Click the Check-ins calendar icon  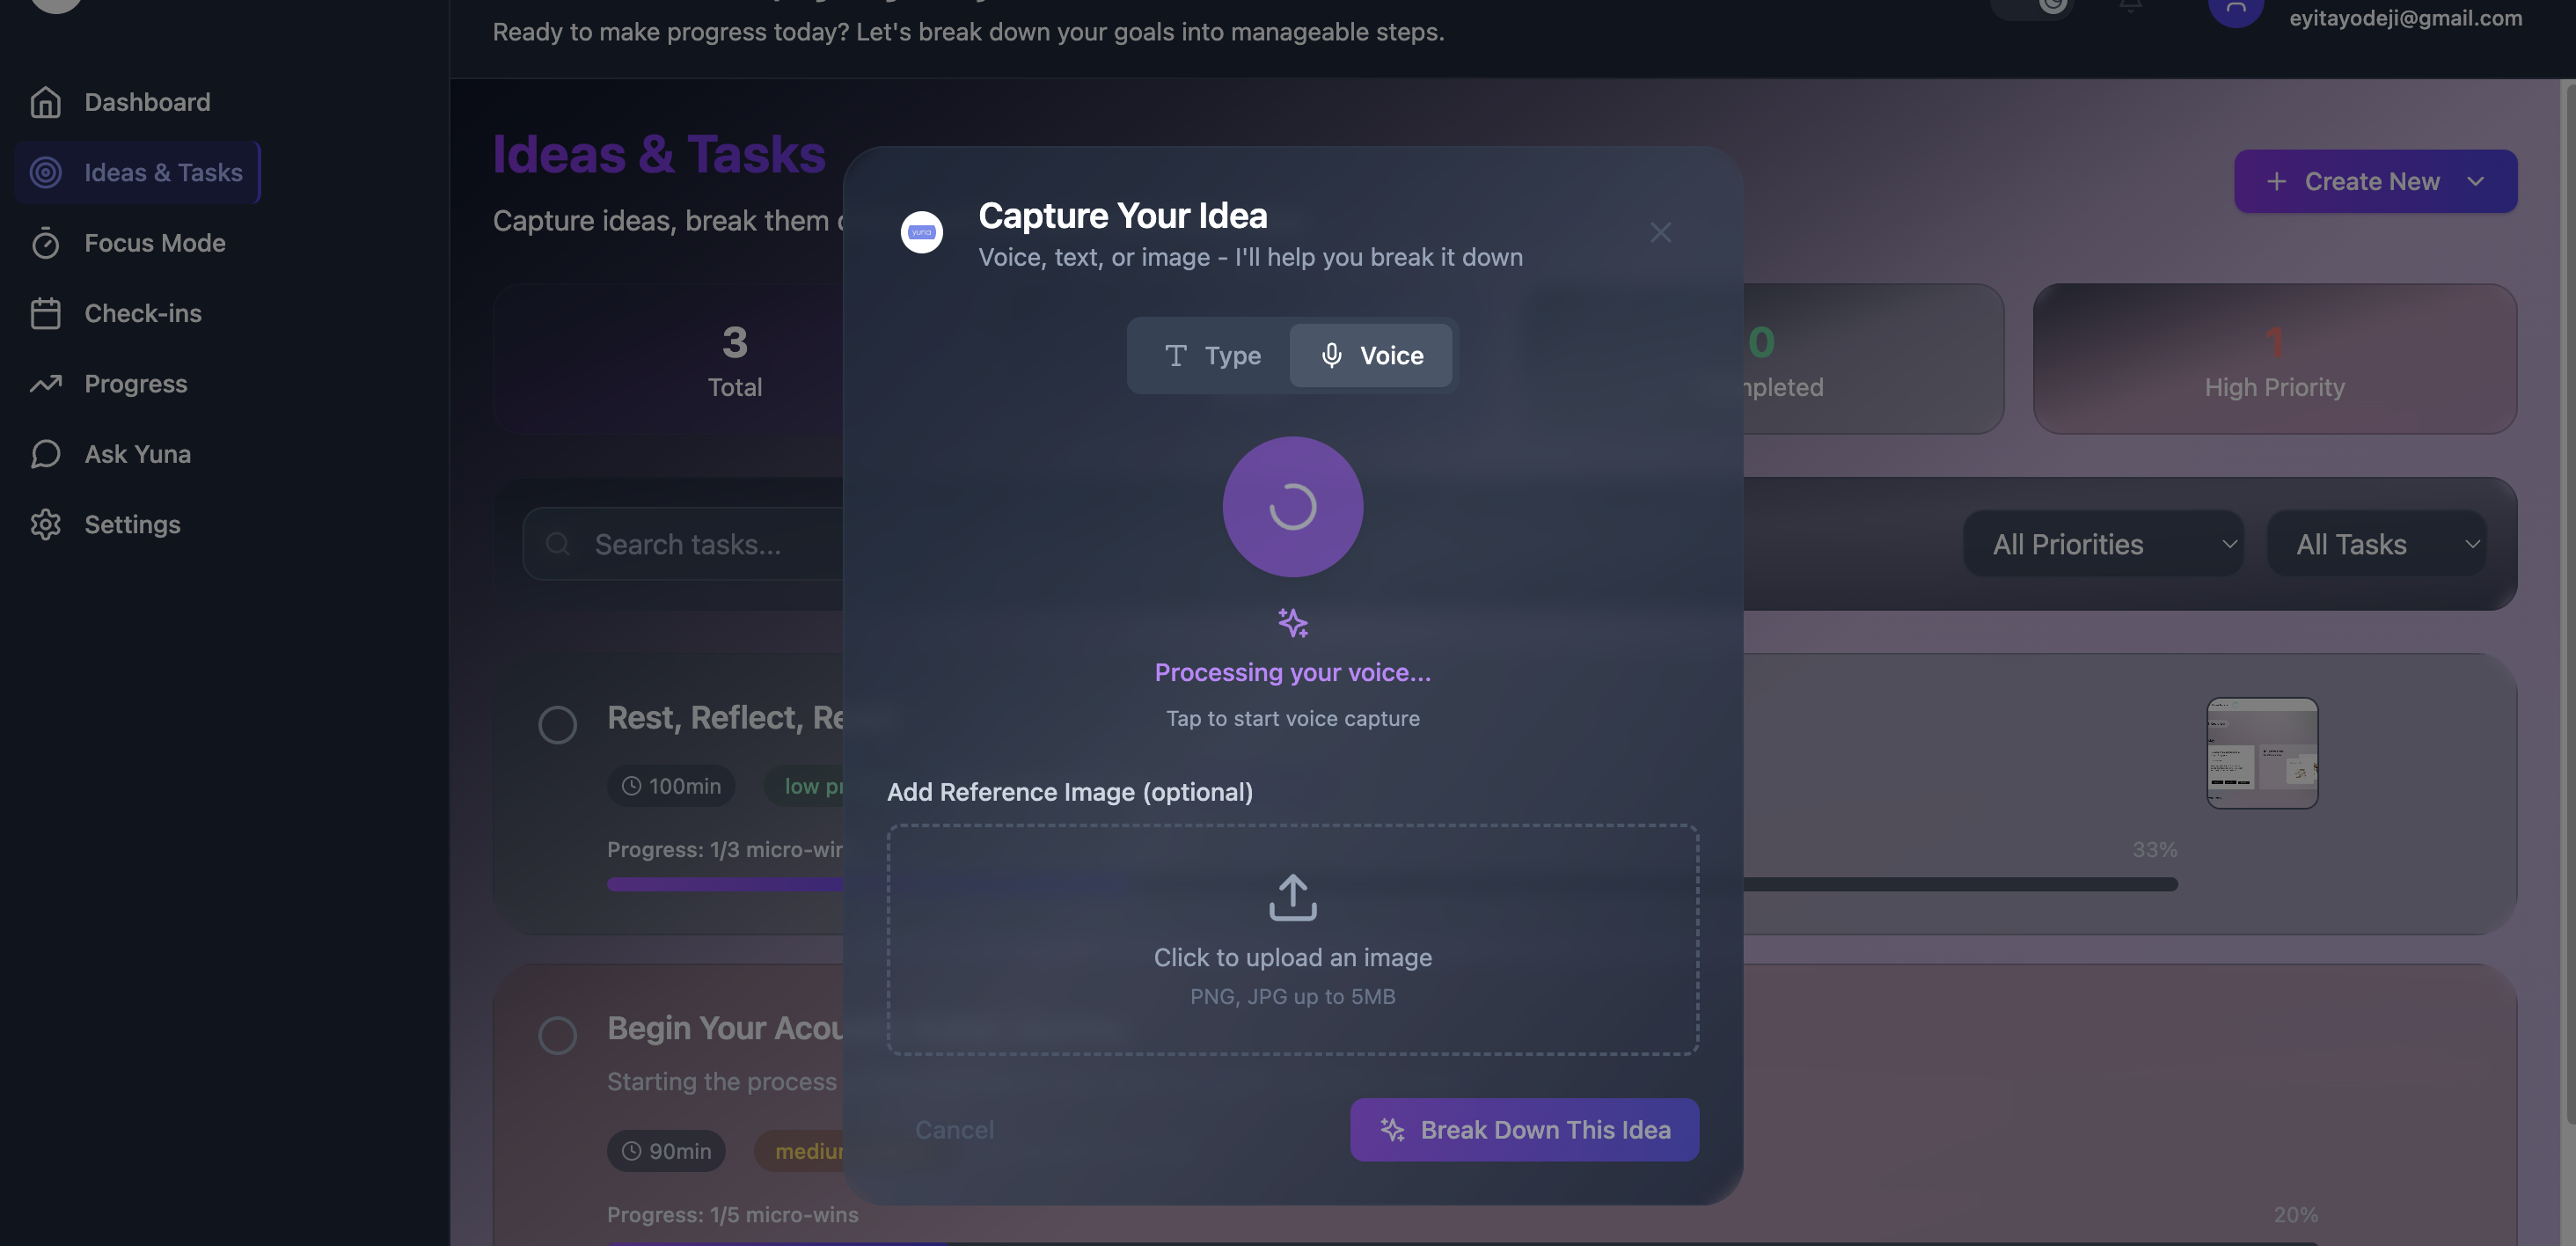45,313
